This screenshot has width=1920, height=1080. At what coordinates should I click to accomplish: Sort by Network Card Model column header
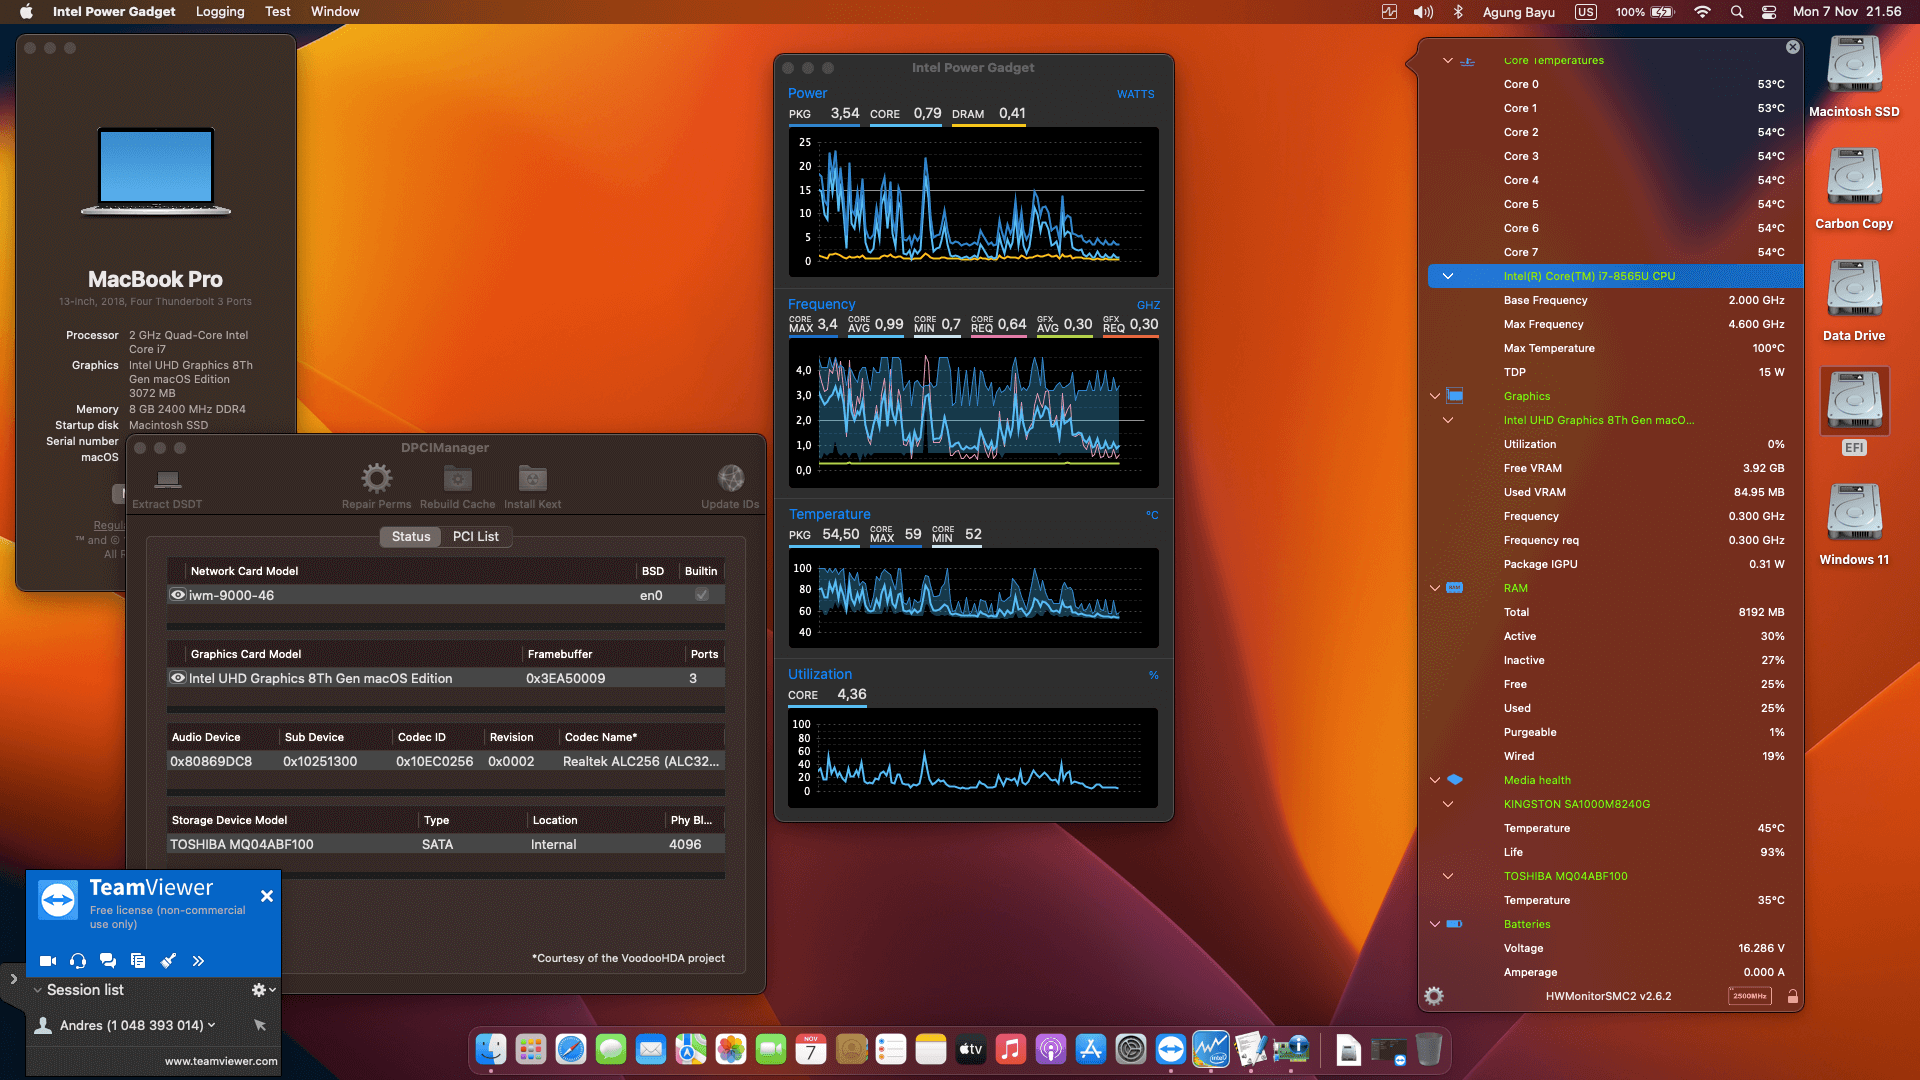[x=411, y=571]
